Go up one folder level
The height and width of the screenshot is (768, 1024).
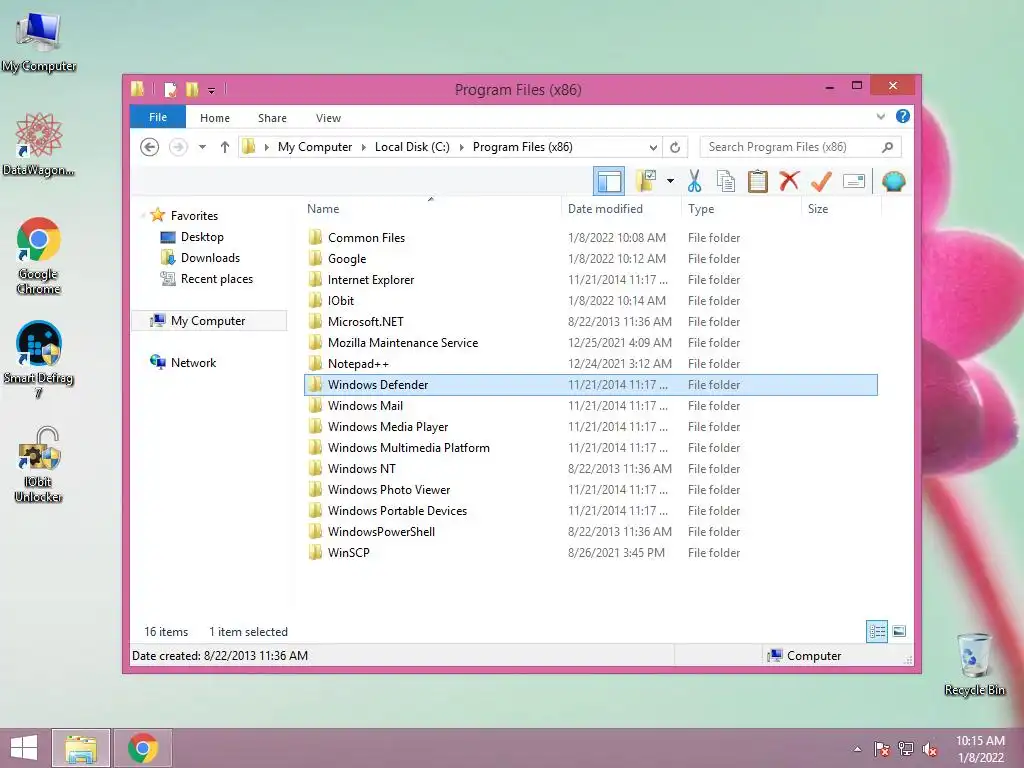pyautogui.click(x=225, y=147)
